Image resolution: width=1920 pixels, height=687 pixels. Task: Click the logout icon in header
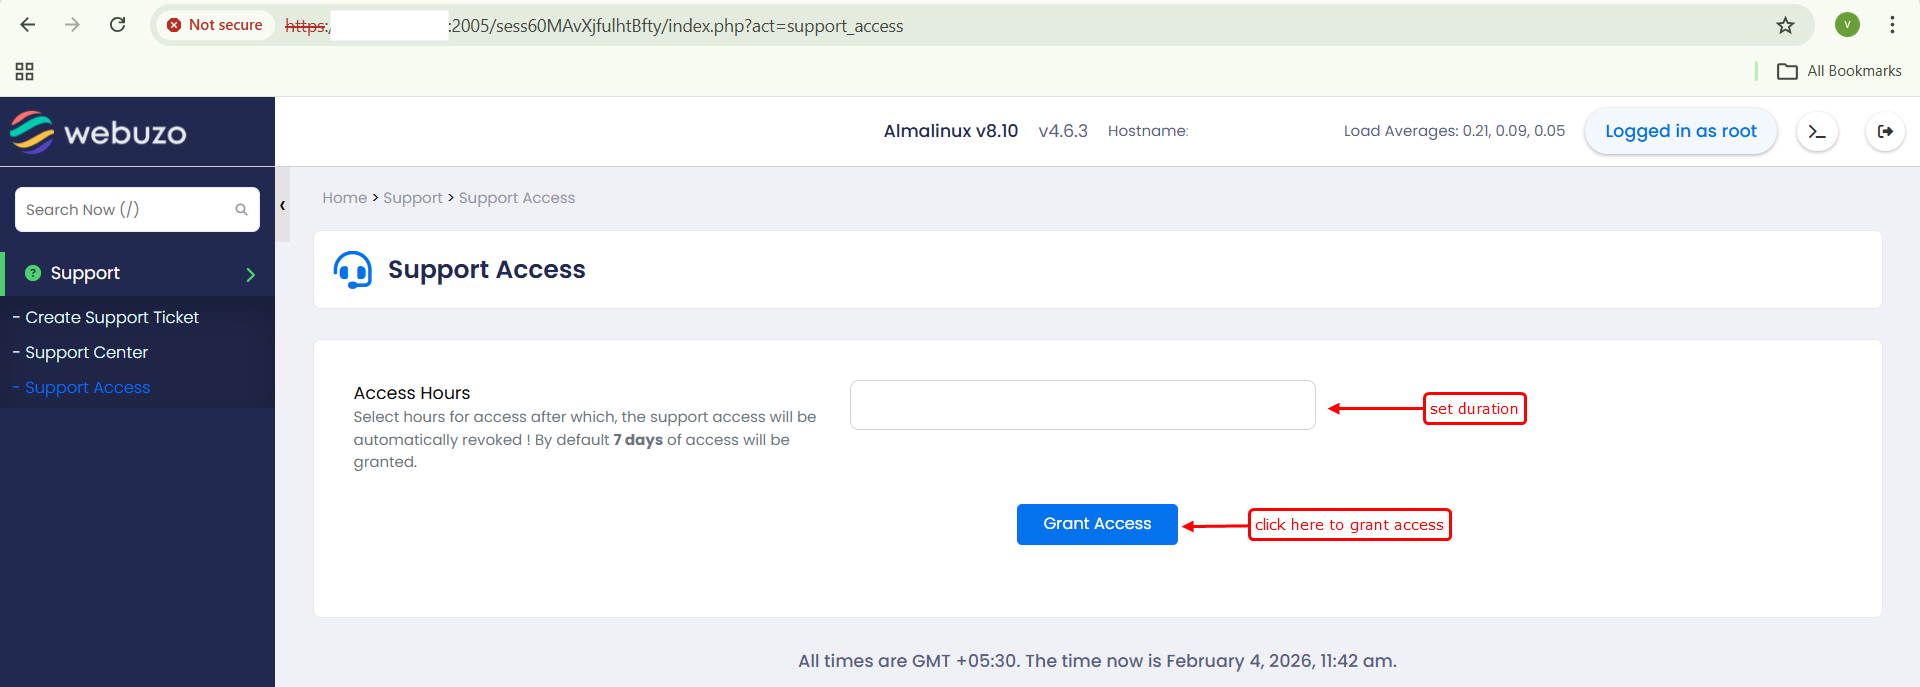(x=1885, y=132)
